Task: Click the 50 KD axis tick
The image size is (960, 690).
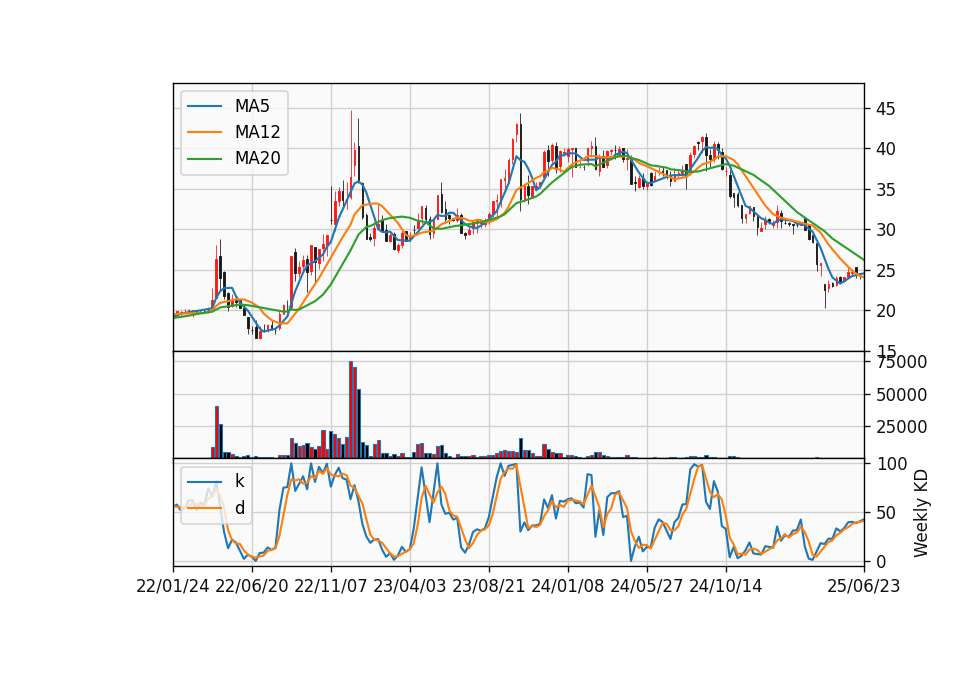Action: click(885, 513)
